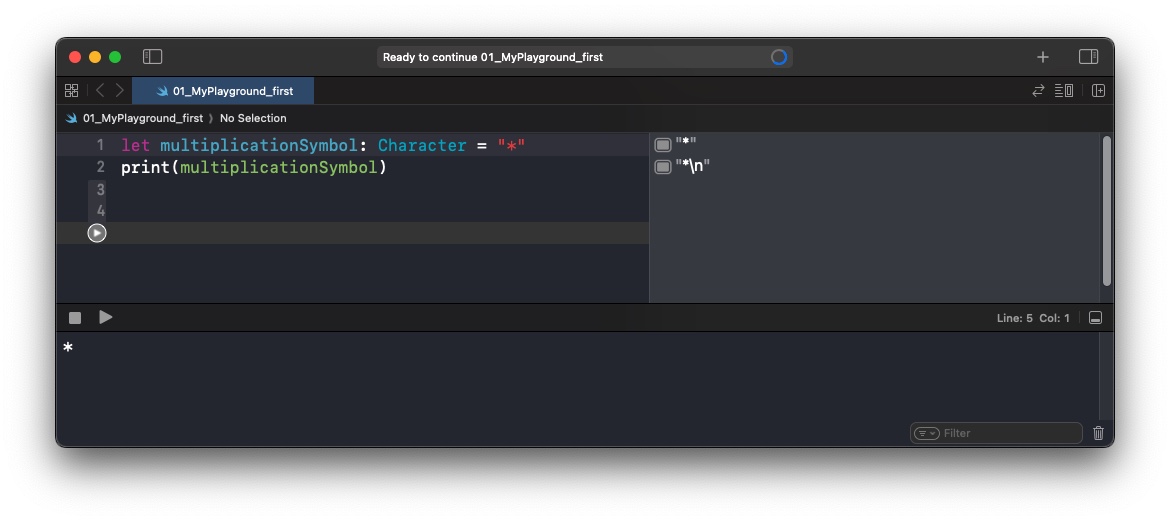Image resolution: width=1170 pixels, height=521 pixels.
Task: Click the add plus button in toolbar
Action: [x=1042, y=57]
